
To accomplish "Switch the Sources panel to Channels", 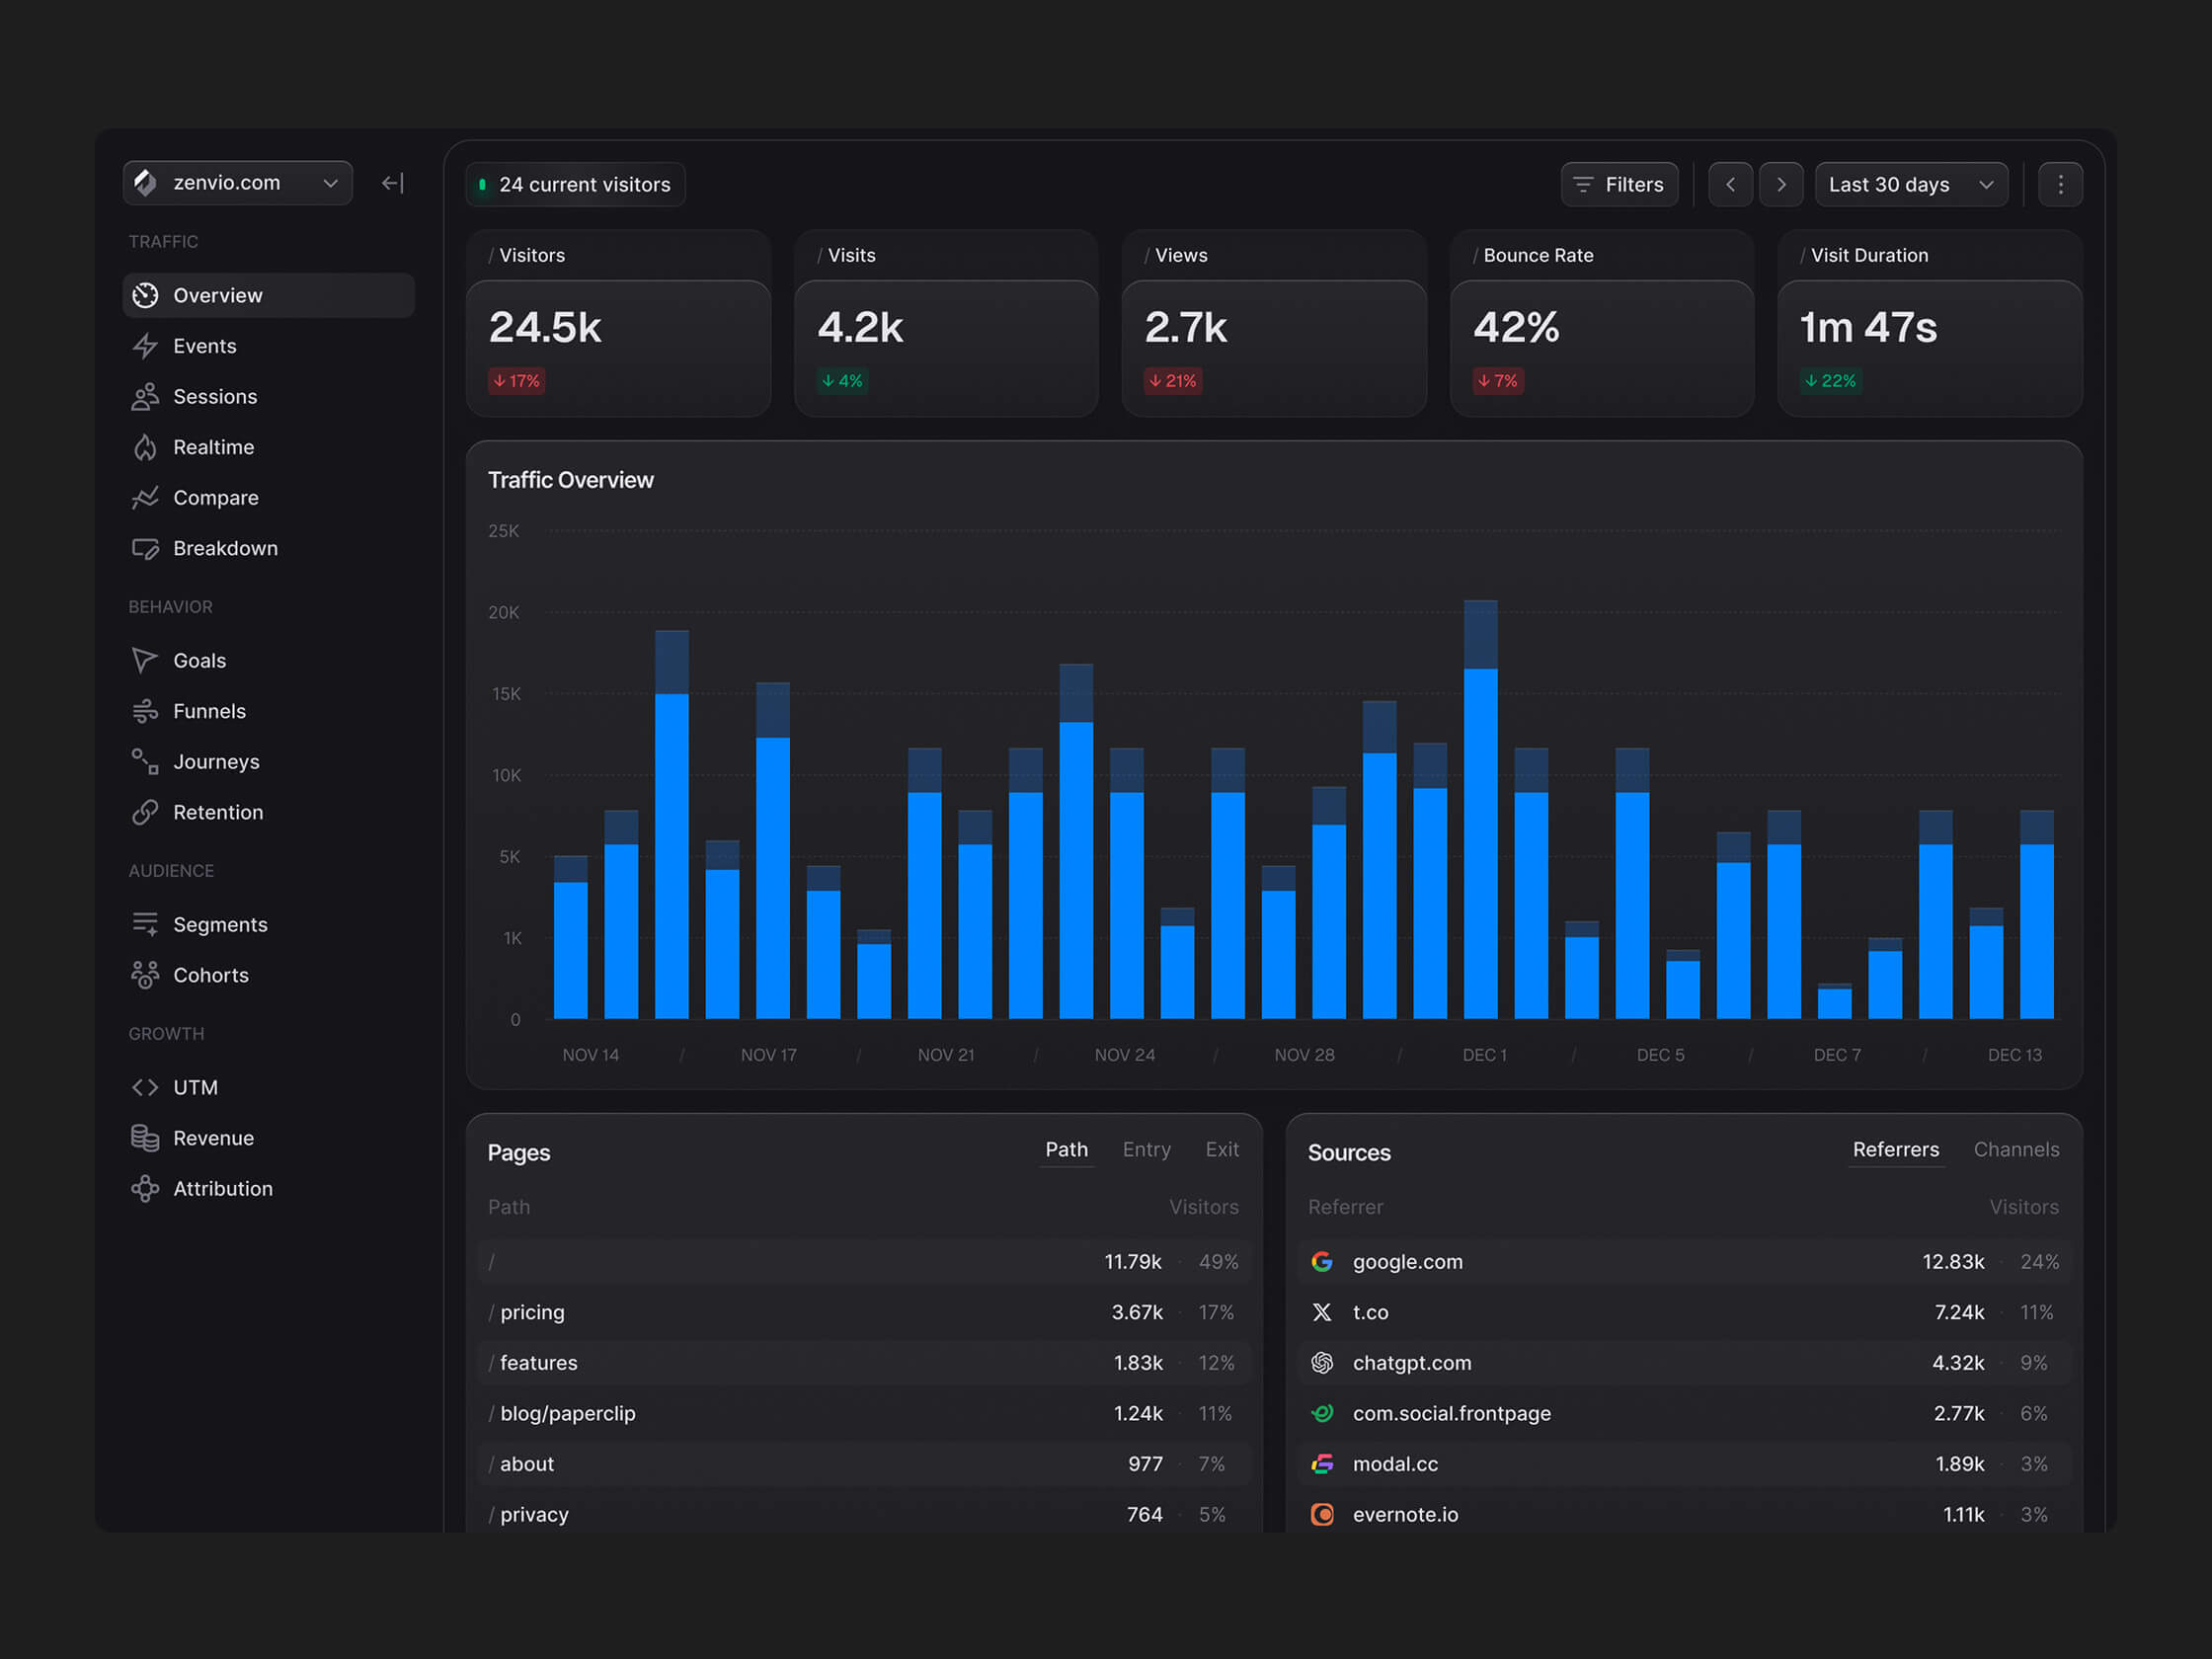I will pyautogui.click(x=2016, y=1150).
